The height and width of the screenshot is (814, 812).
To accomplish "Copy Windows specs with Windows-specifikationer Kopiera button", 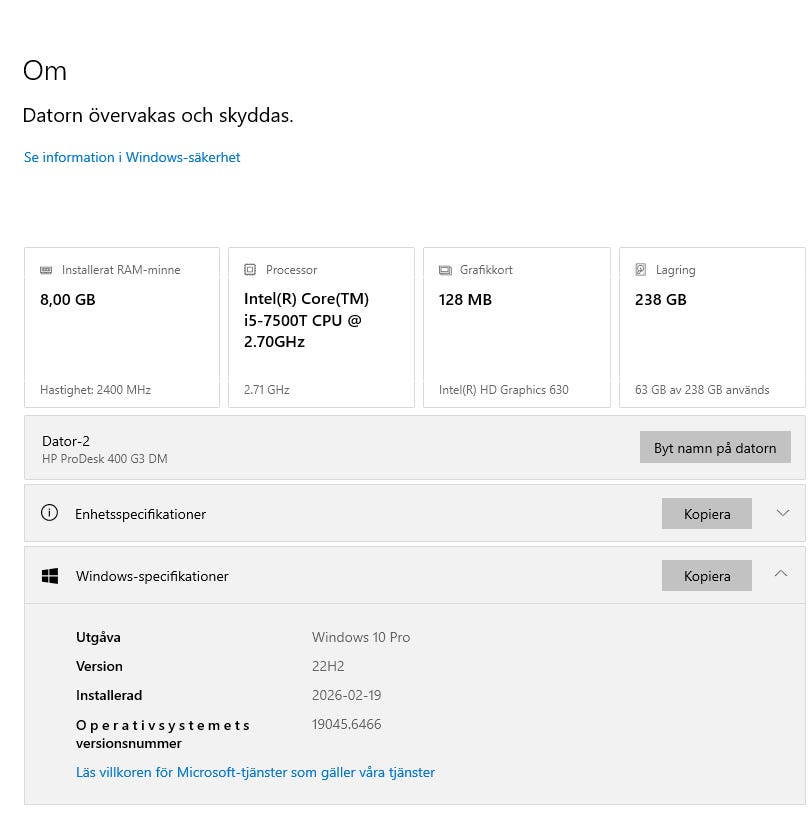I will pos(707,576).
